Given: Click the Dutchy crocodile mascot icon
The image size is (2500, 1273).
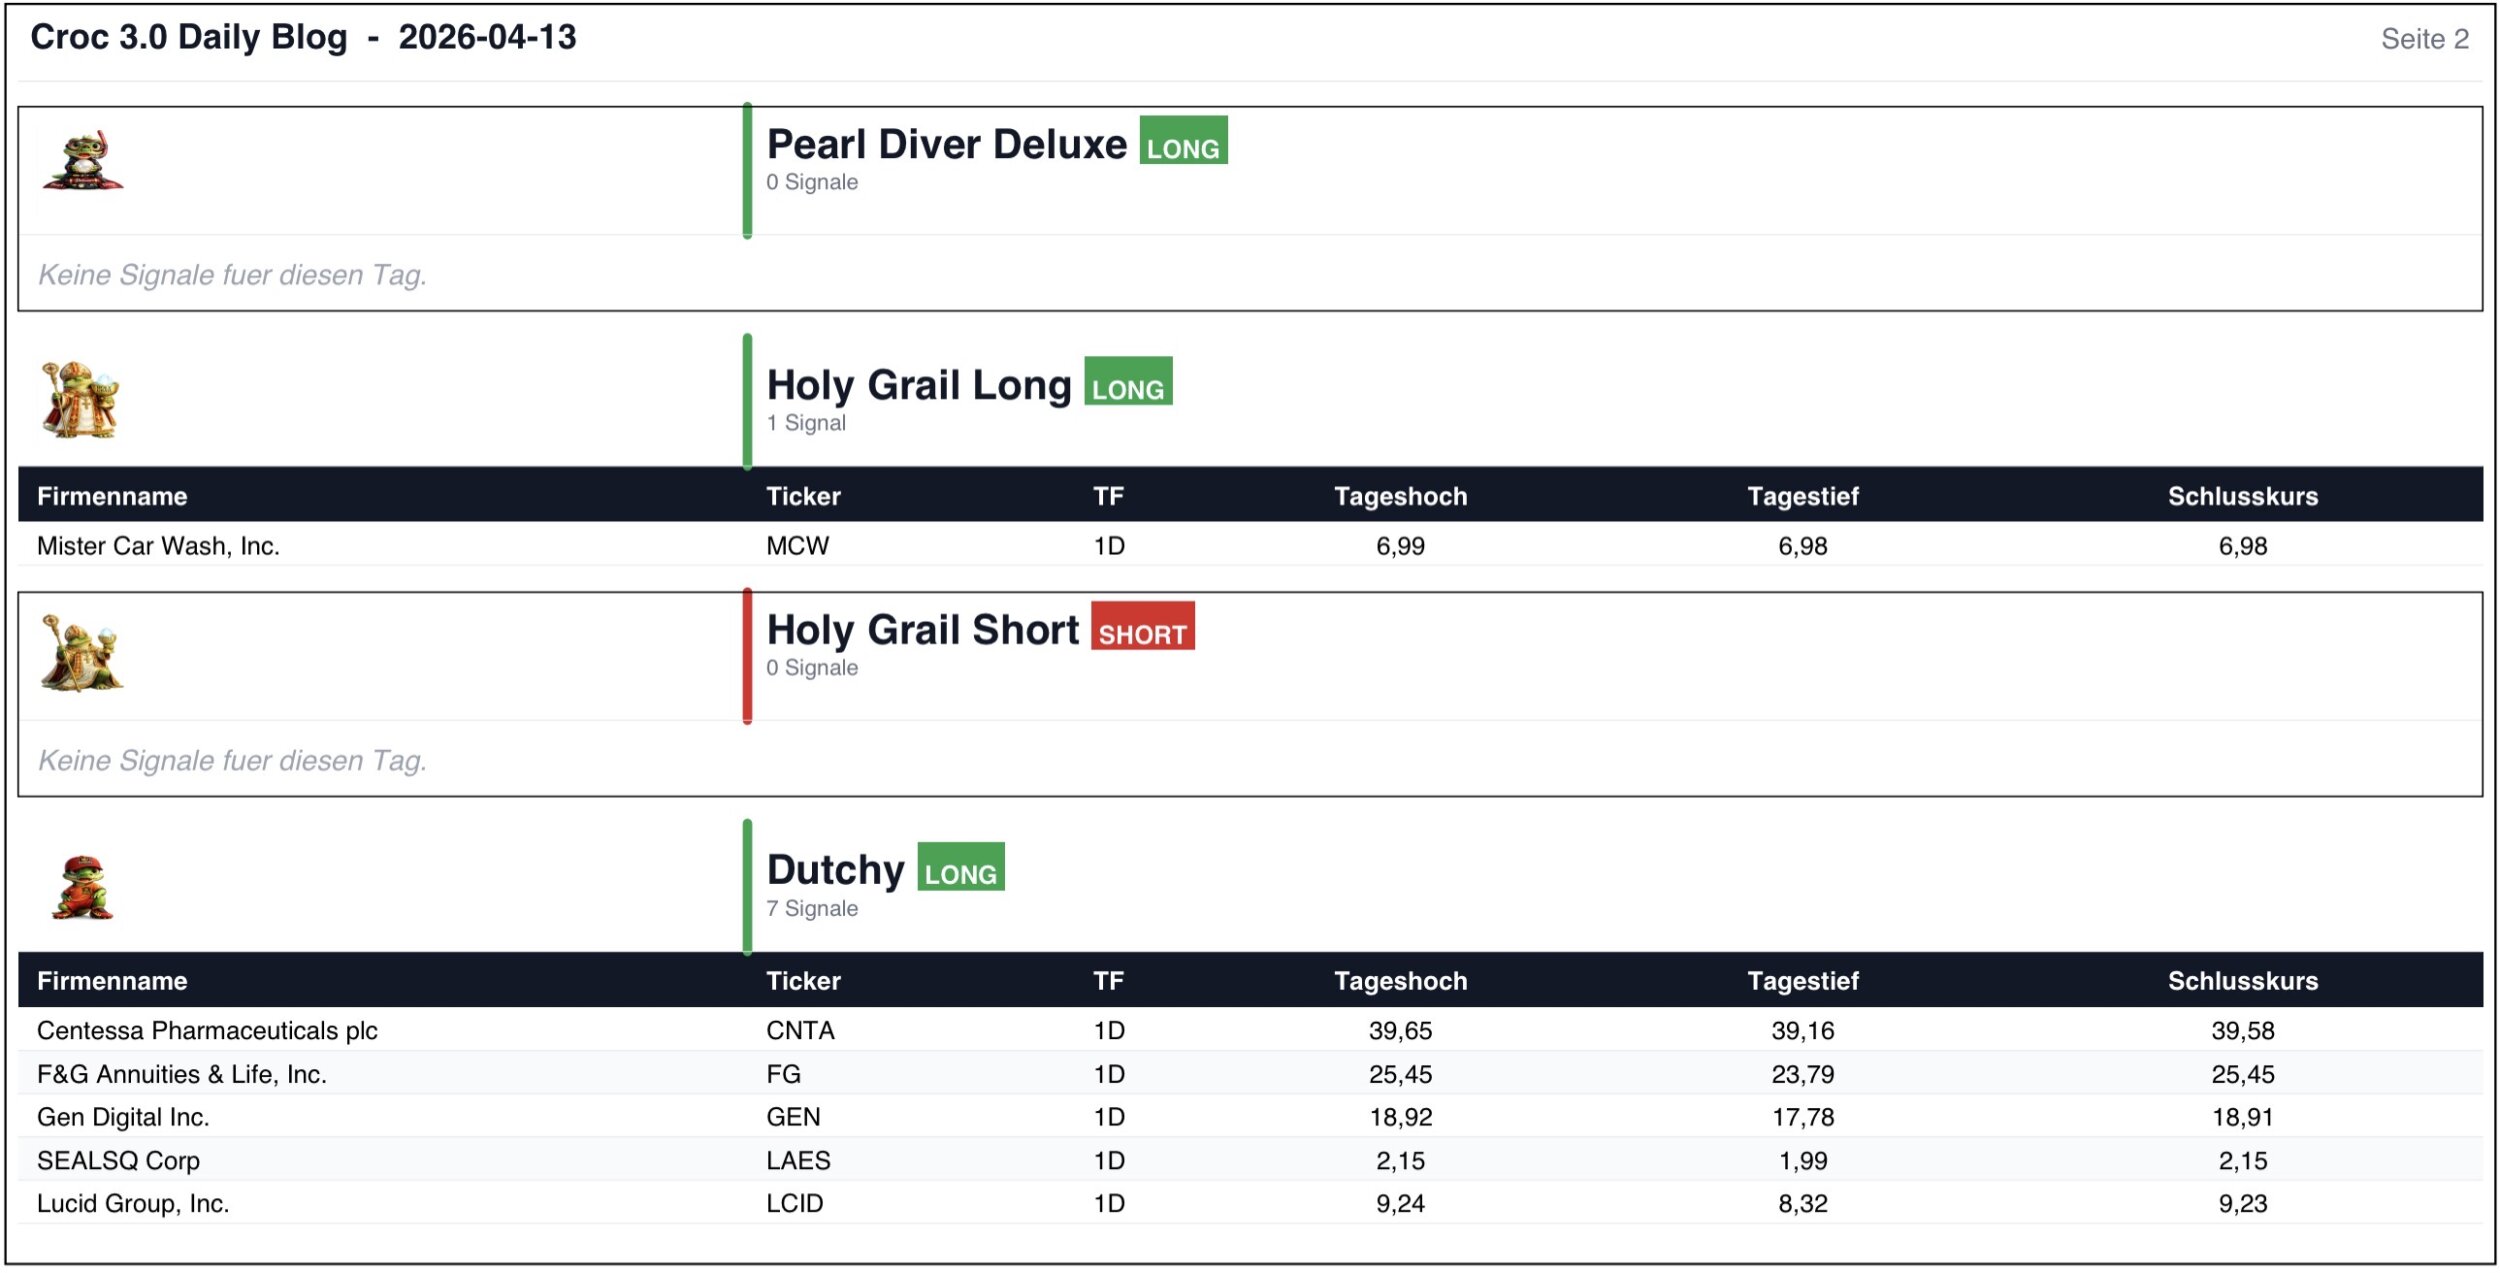Looking at the screenshot, I should [x=82, y=888].
